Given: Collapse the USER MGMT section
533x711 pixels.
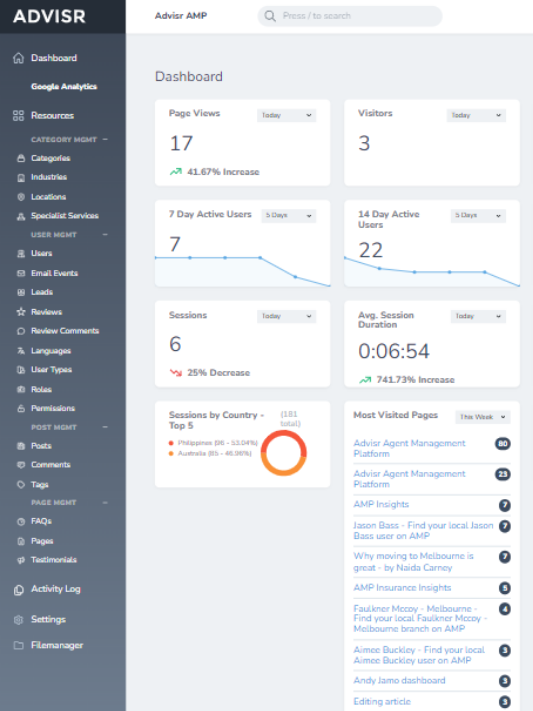Looking at the screenshot, I should [x=105, y=234].
